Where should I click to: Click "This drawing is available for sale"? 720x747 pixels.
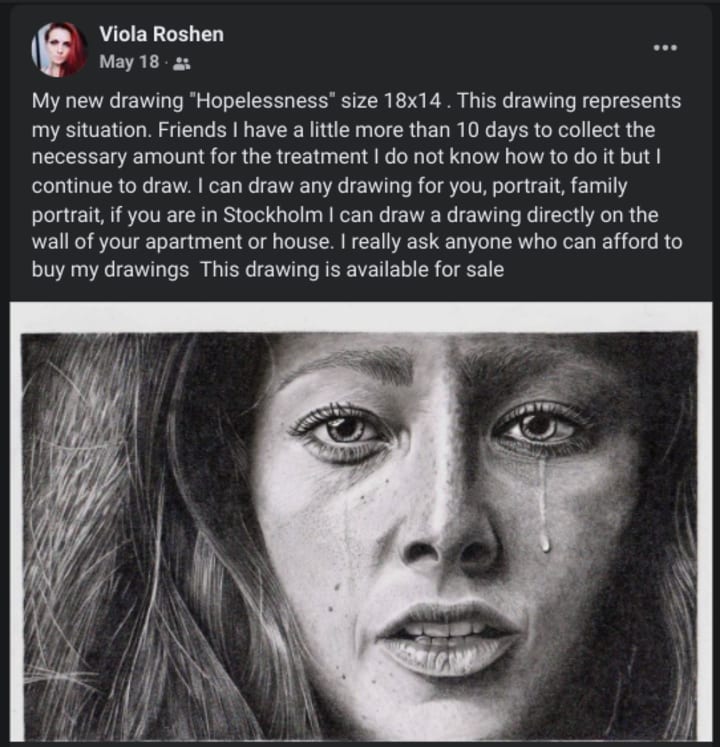352,270
